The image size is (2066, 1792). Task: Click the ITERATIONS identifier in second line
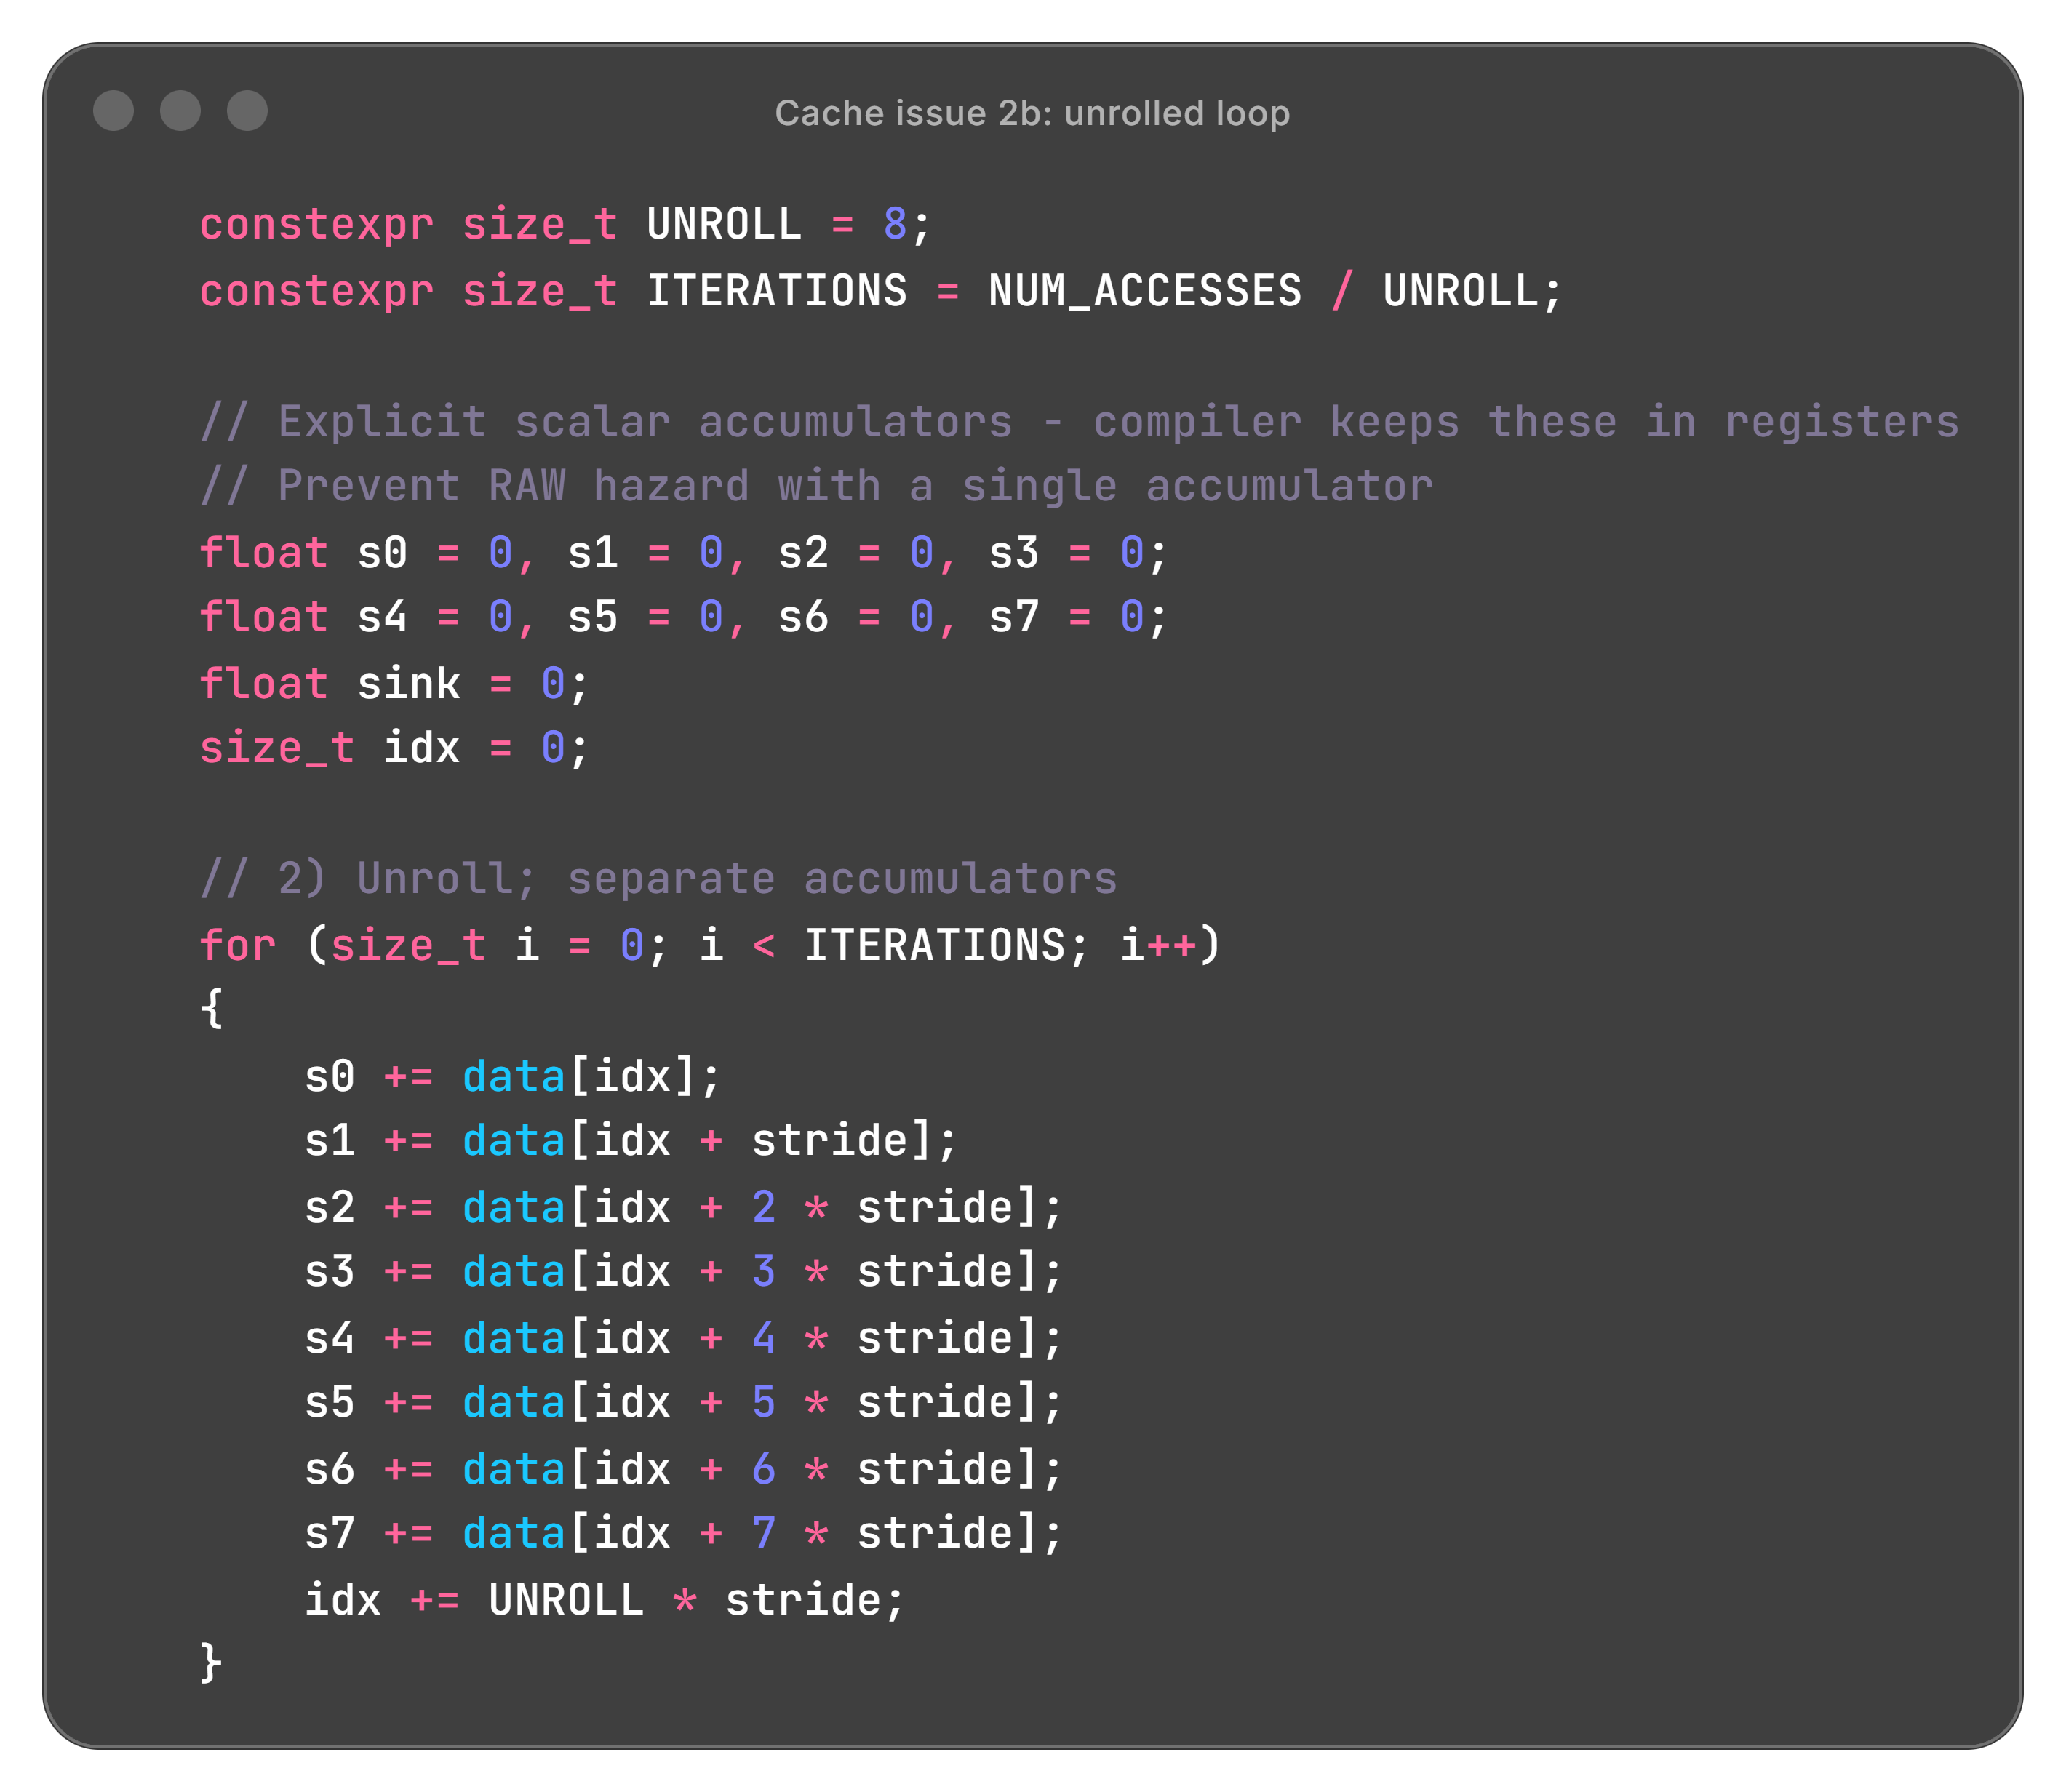click(x=776, y=291)
